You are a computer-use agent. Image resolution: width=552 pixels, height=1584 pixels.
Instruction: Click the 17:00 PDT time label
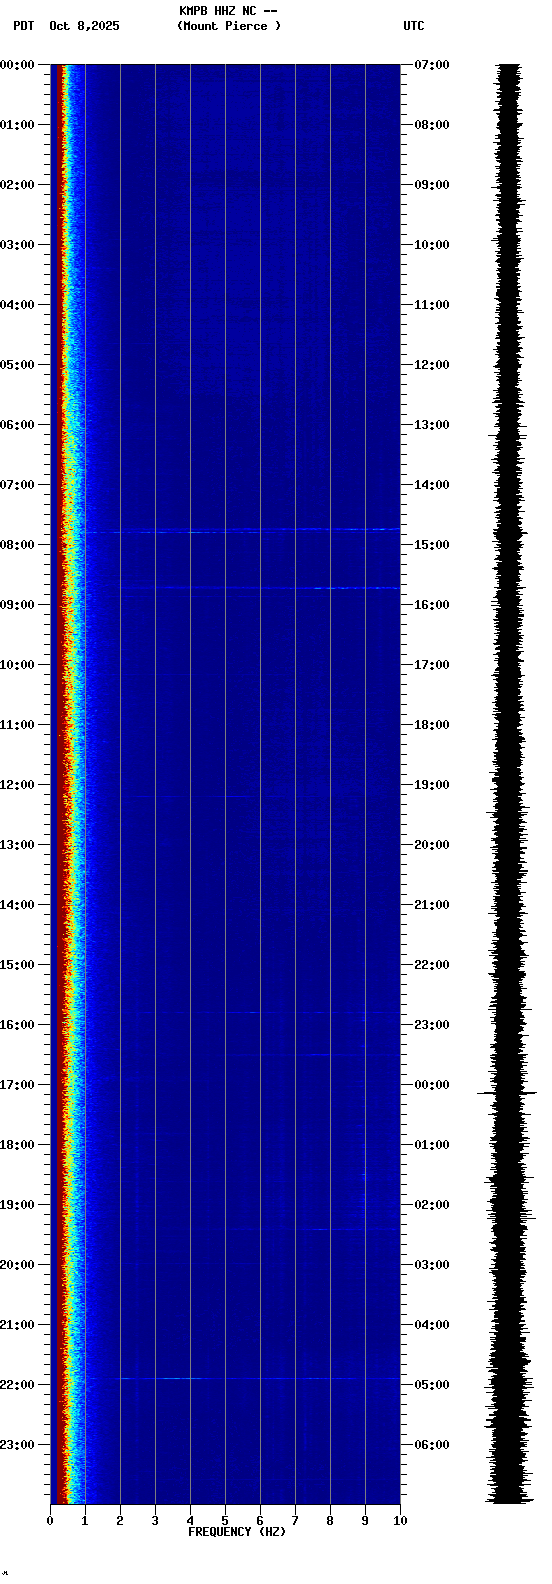pos(18,1085)
